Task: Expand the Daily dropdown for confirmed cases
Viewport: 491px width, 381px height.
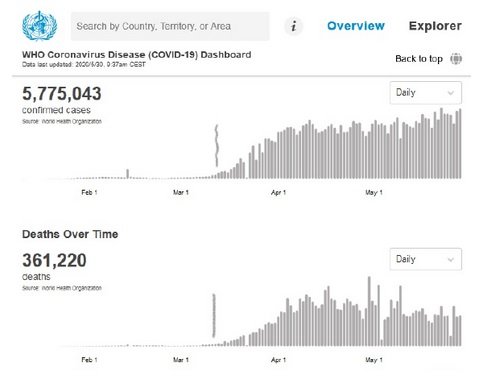Action: pos(426,93)
